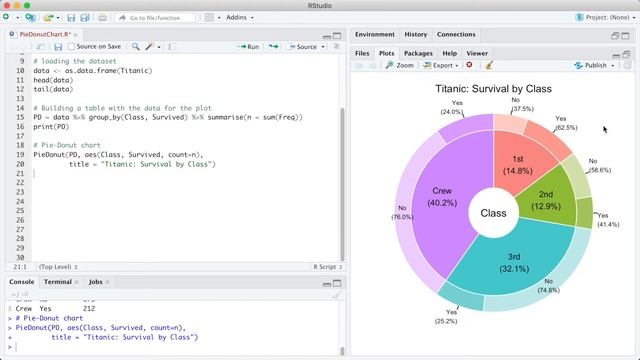Image resolution: width=640 pixels, height=360 pixels.
Task: Click the find/replace magnifier icon
Action: pos(136,47)
